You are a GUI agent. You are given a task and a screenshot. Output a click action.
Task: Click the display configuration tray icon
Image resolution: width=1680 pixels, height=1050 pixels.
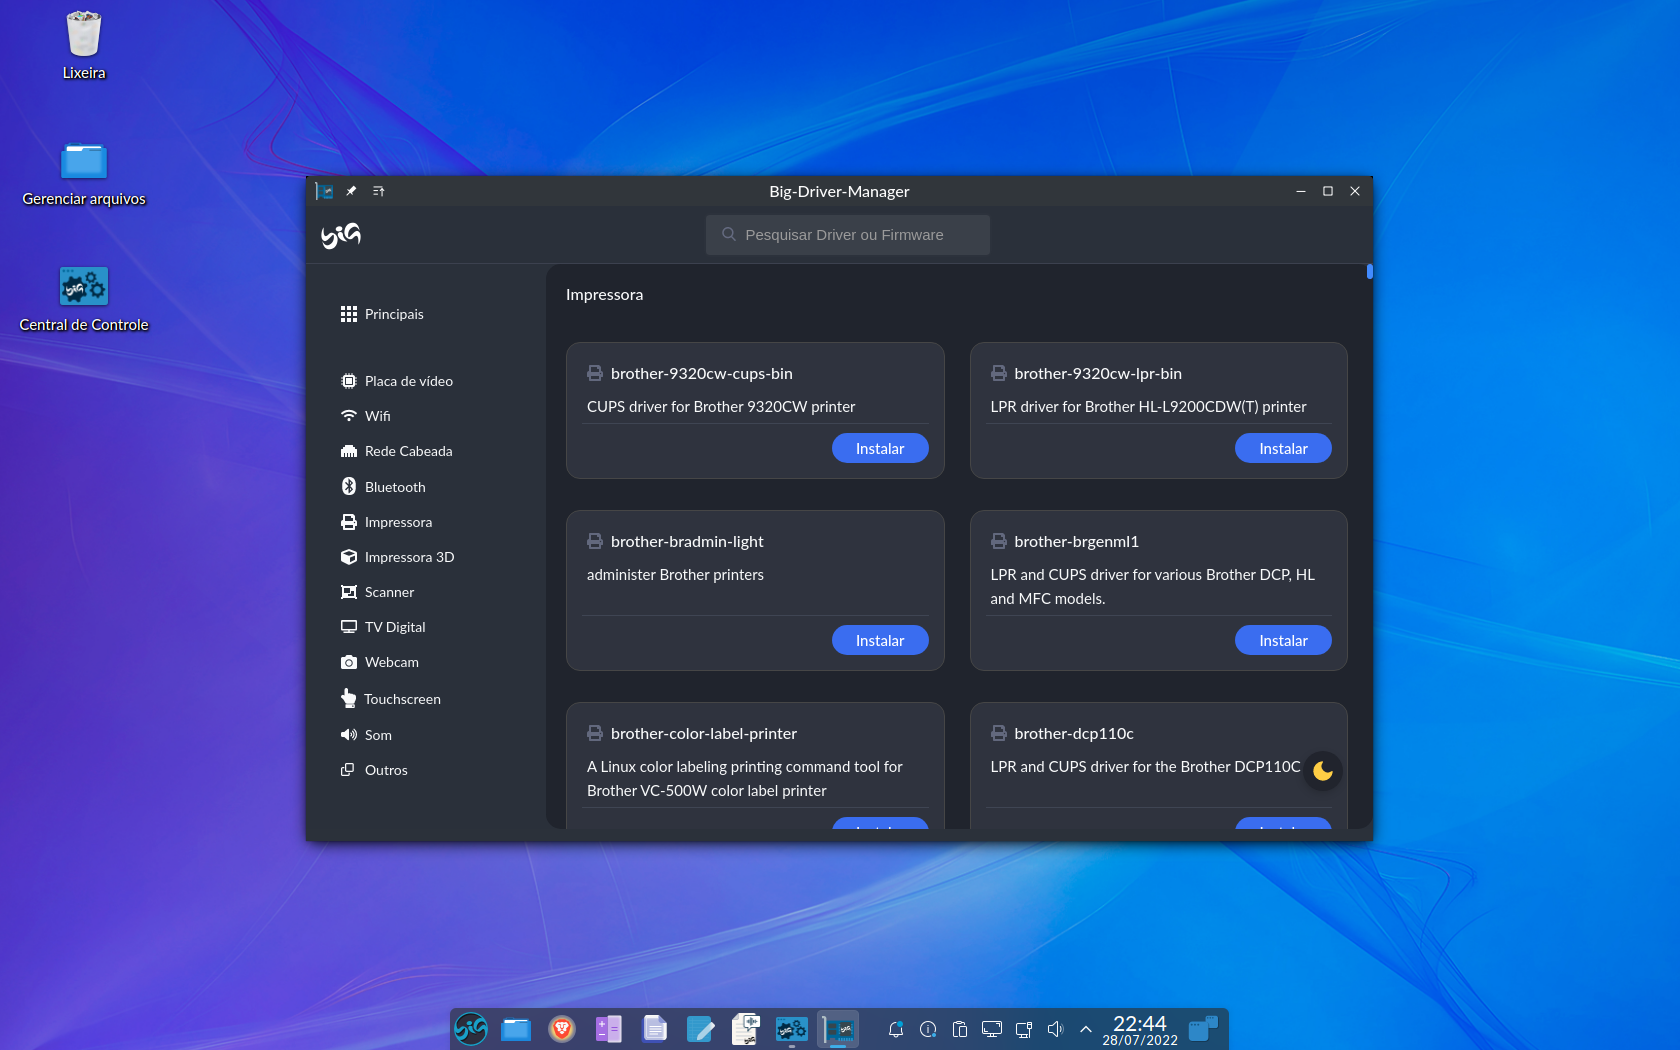click(992, 1029)
